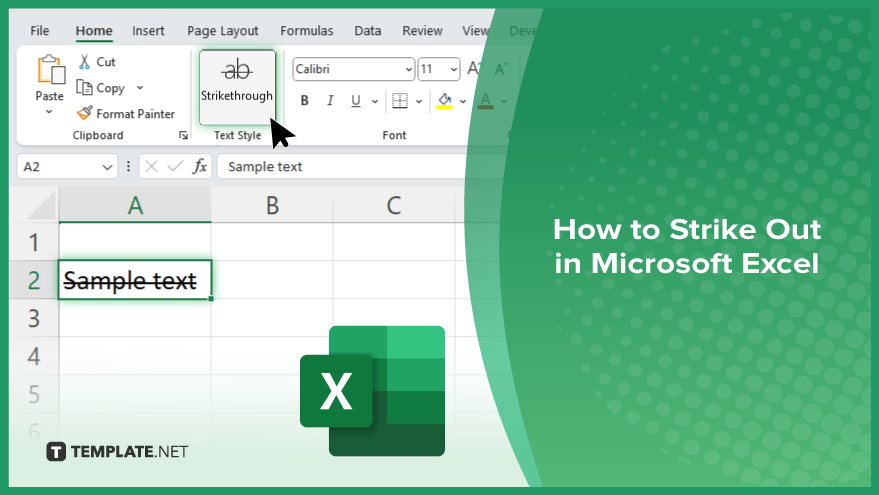This screenshot has width=879, height=495.
Task: Switch to the Insert tab
Action: coord(149,31)
